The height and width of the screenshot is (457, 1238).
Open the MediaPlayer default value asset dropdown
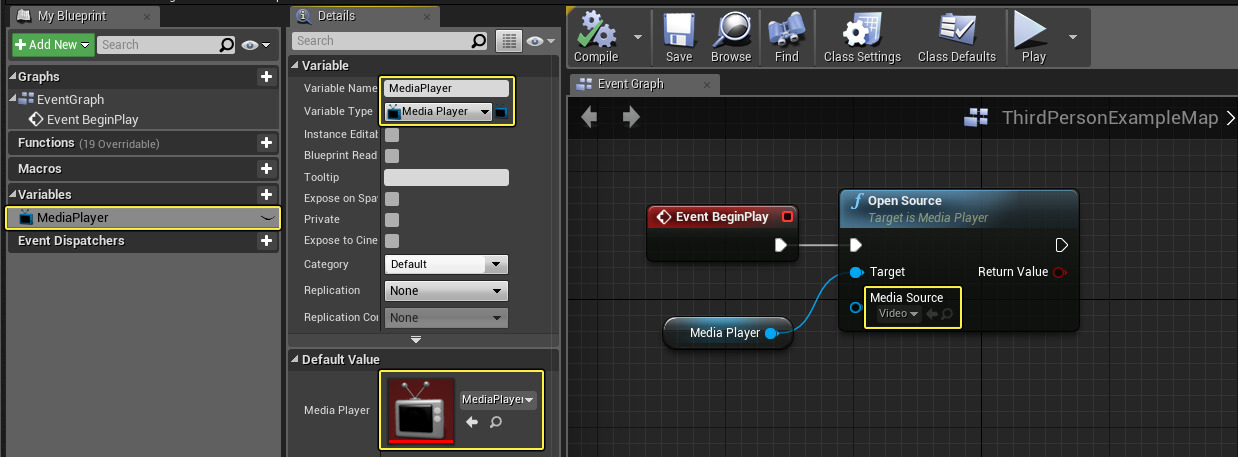pos(498,400)
